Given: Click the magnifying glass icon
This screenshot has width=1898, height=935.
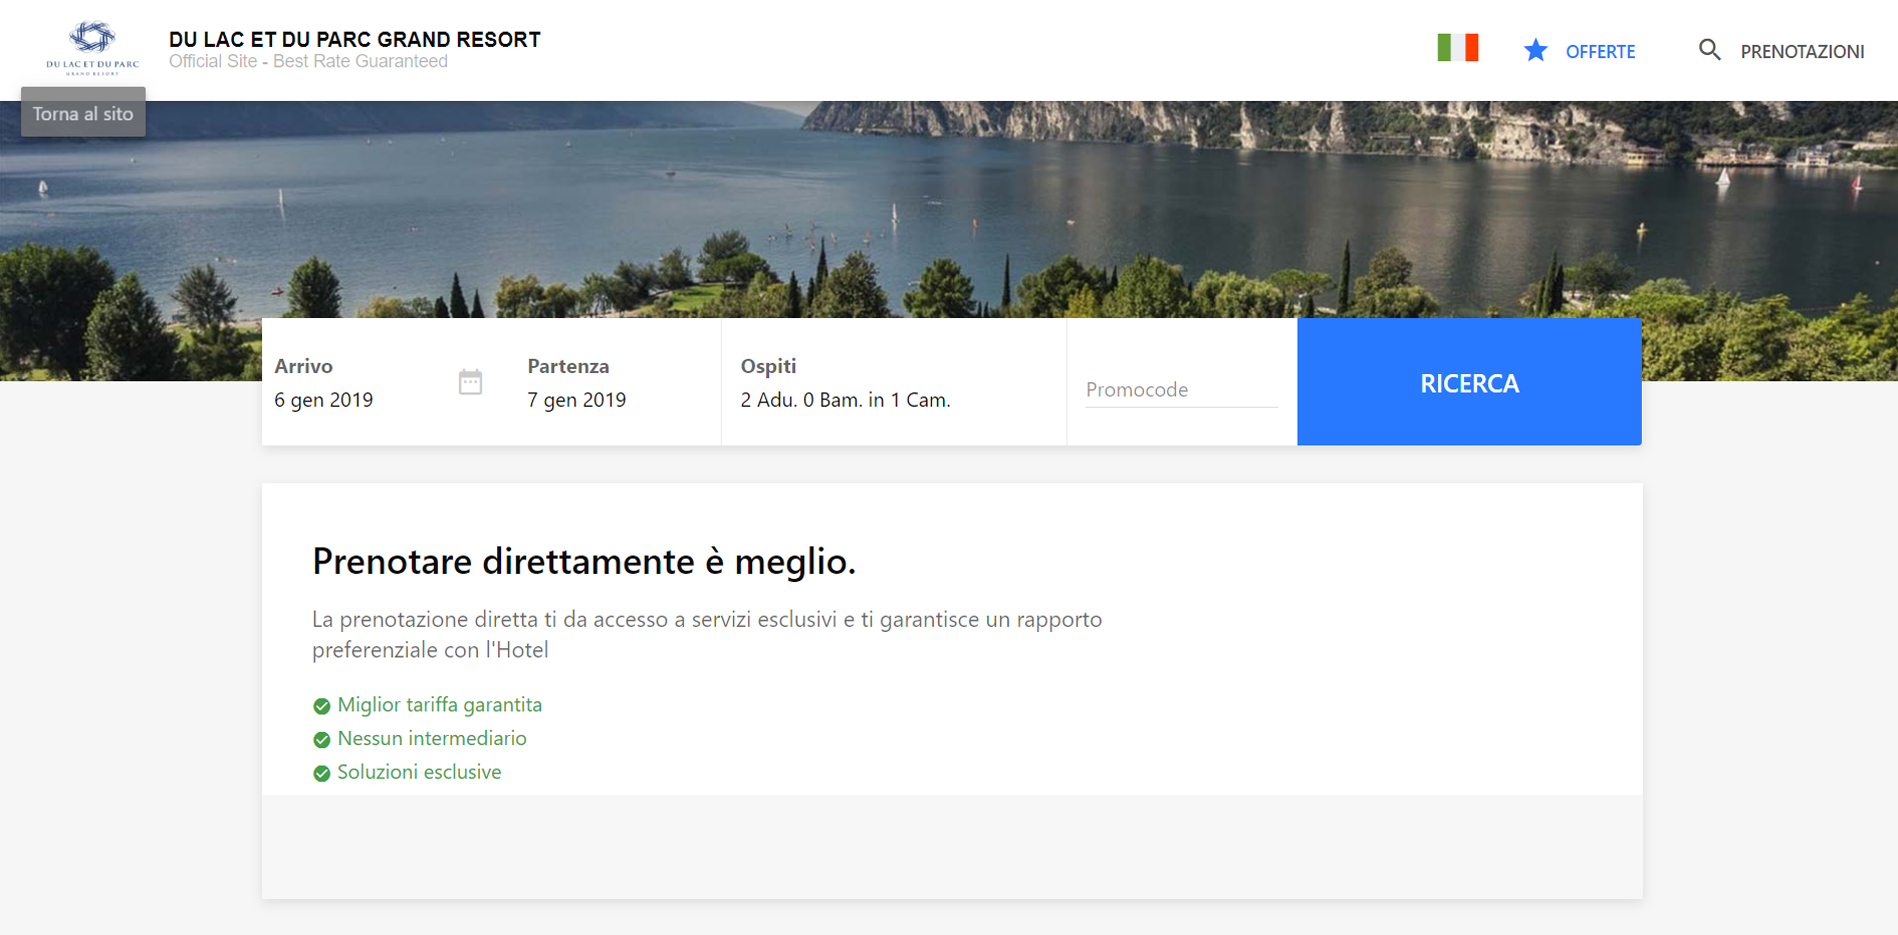Looking at the screenshot, I should (1709, 50).
